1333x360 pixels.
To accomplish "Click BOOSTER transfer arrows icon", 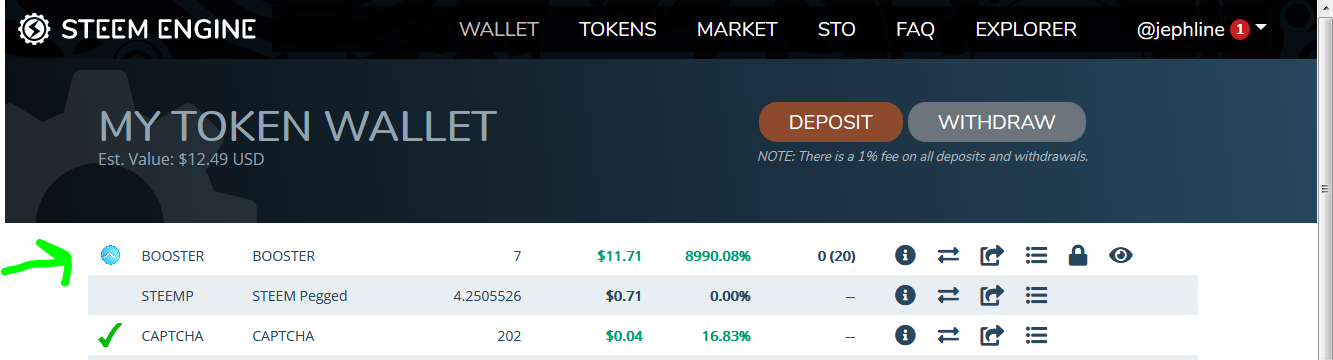I will pyautogui.click(x=948, y=256).
